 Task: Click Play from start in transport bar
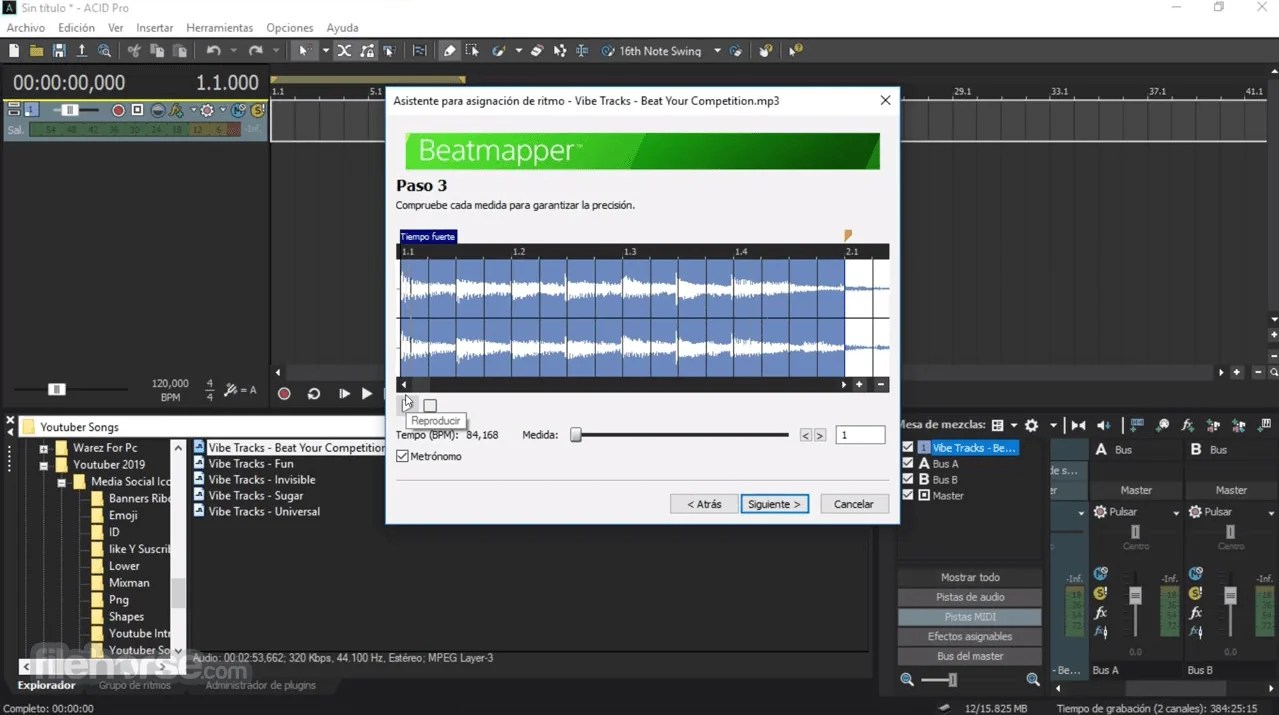point(343,394)
